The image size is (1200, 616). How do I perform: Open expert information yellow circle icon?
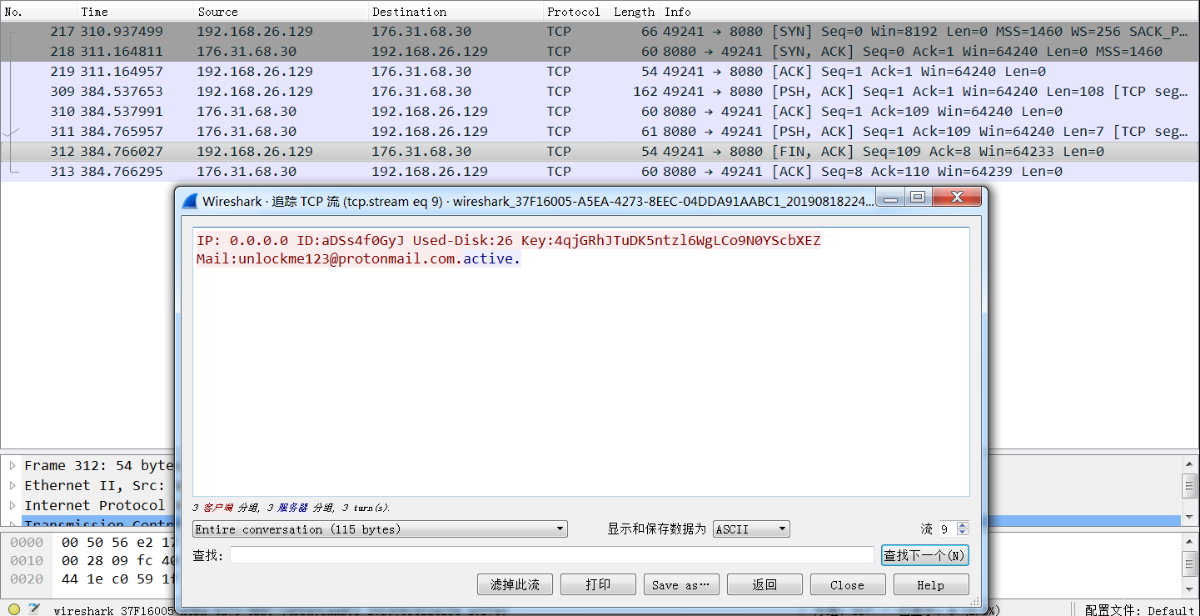[14, 609]
